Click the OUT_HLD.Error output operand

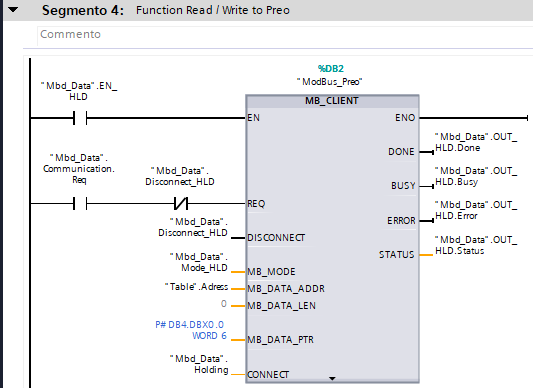click(x=476, y=210)
